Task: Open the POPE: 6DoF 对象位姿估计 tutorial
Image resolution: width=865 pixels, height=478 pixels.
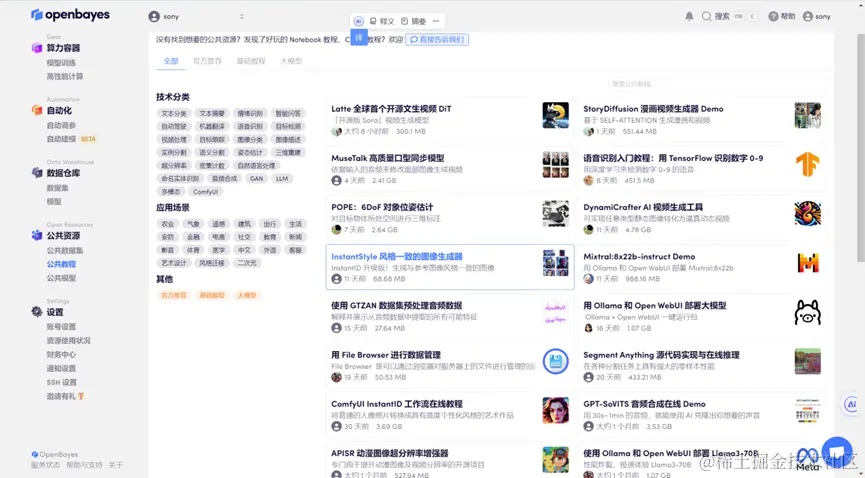Action: 382,208
